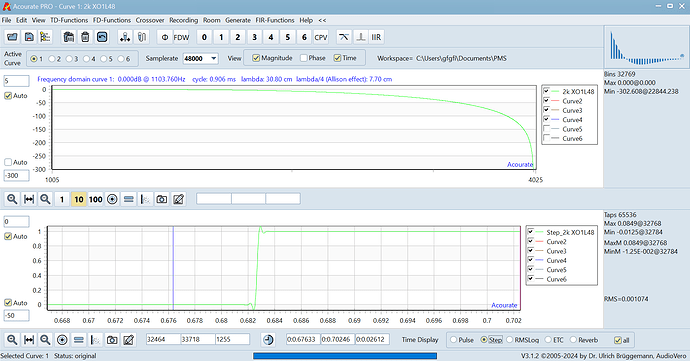Click fit-width arrows icon in the frequency toolbar

pos(29,199)
